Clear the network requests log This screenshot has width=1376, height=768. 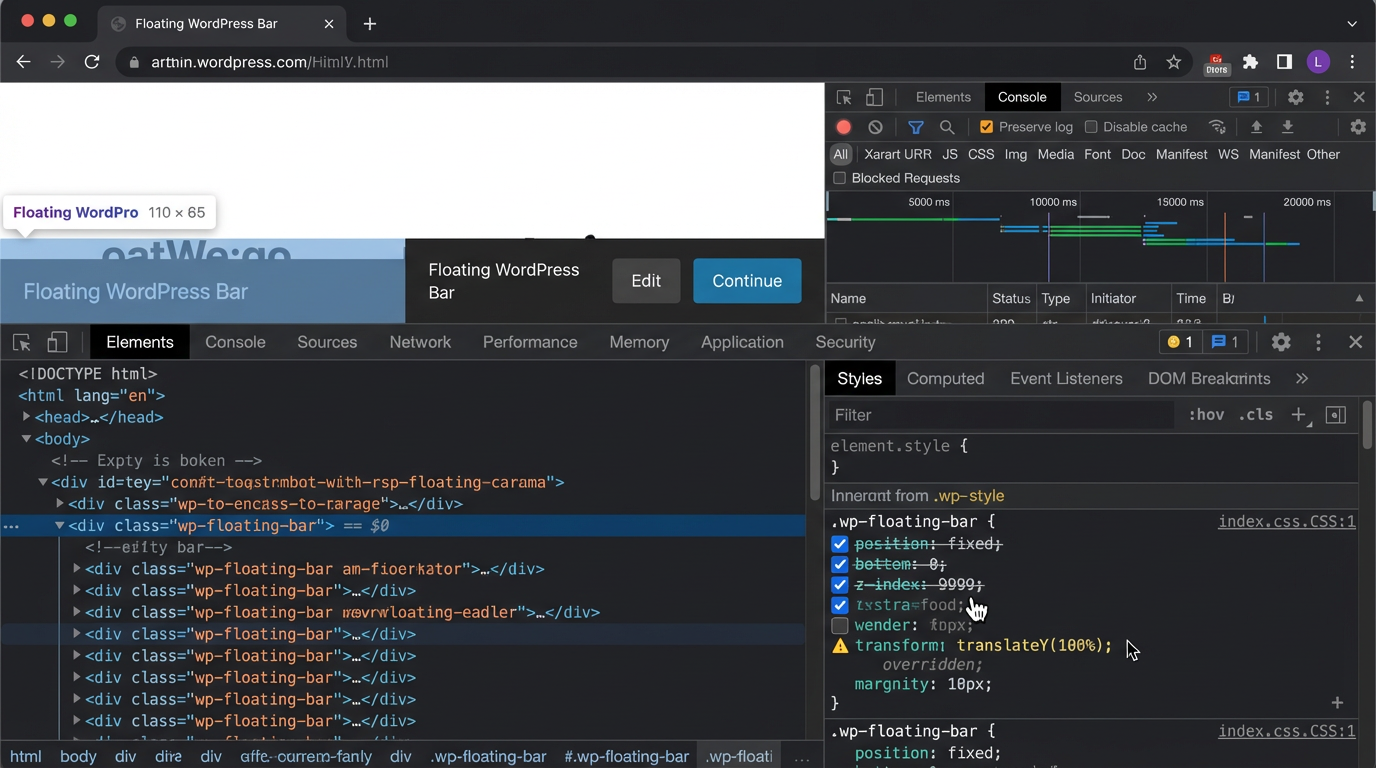pos(875,127)
